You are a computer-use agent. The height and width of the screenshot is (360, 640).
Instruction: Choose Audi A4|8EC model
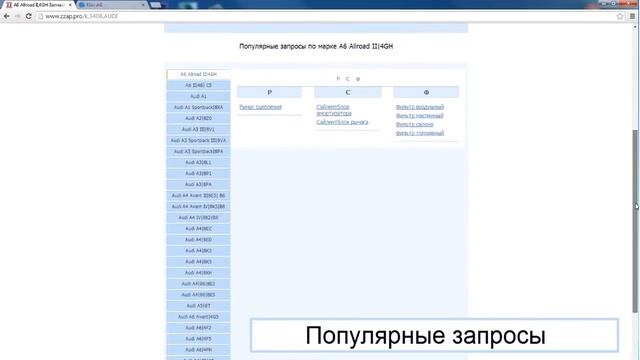(x=198, y=229)
